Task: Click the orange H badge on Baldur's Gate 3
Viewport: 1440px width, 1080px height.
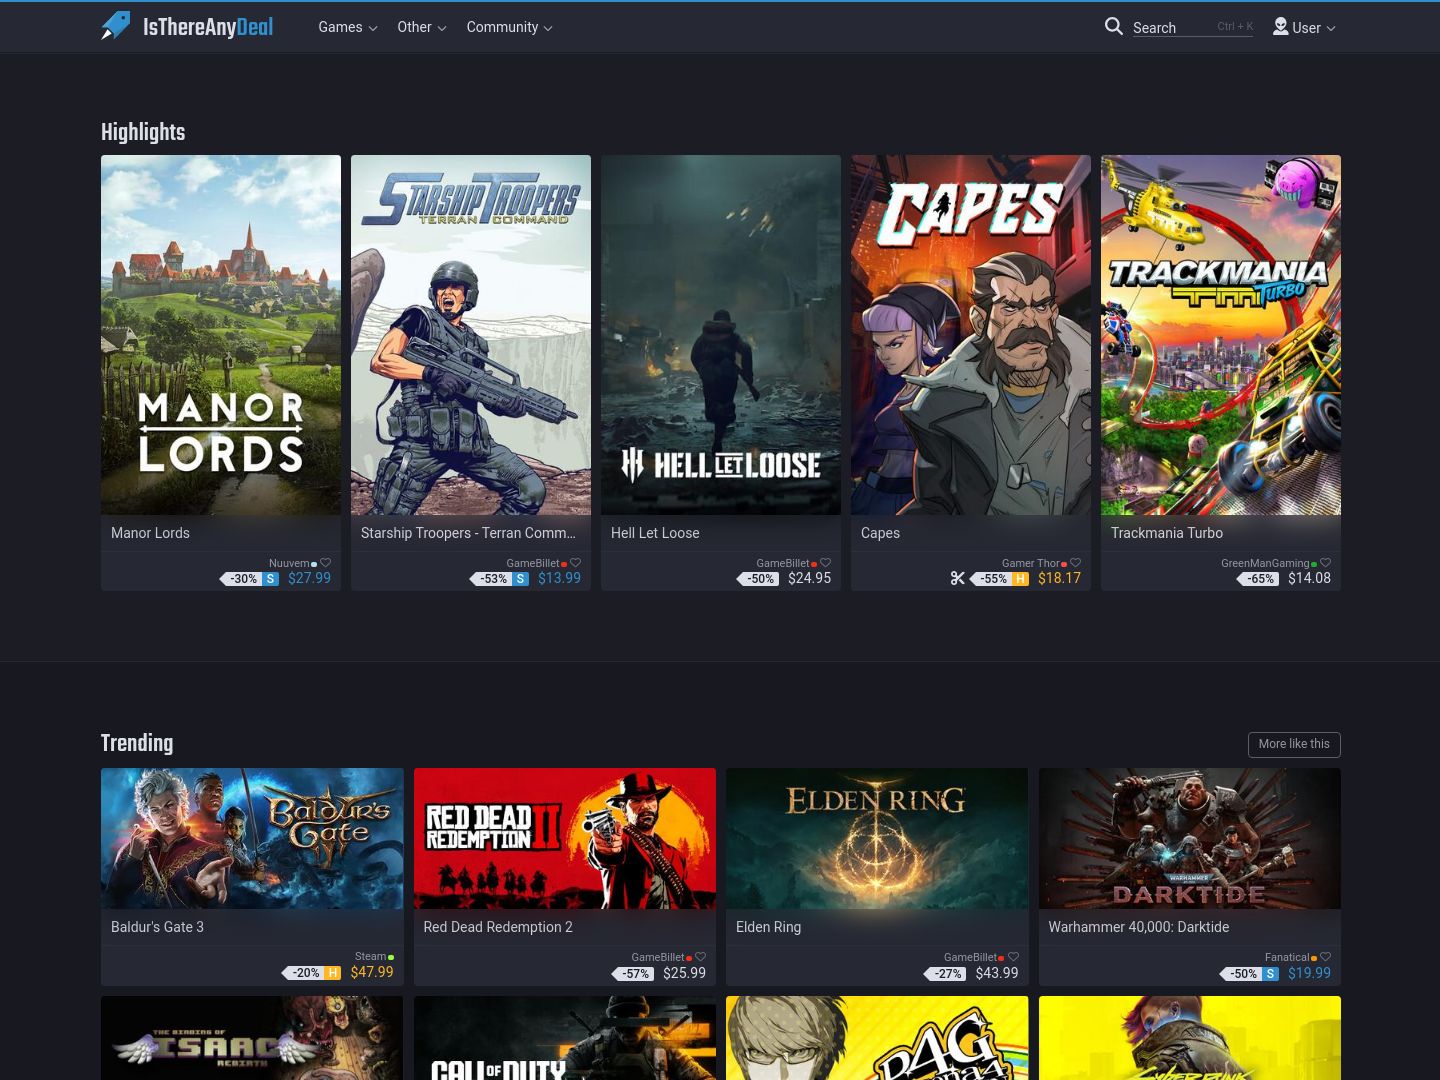Action: (x=333, y=972)
